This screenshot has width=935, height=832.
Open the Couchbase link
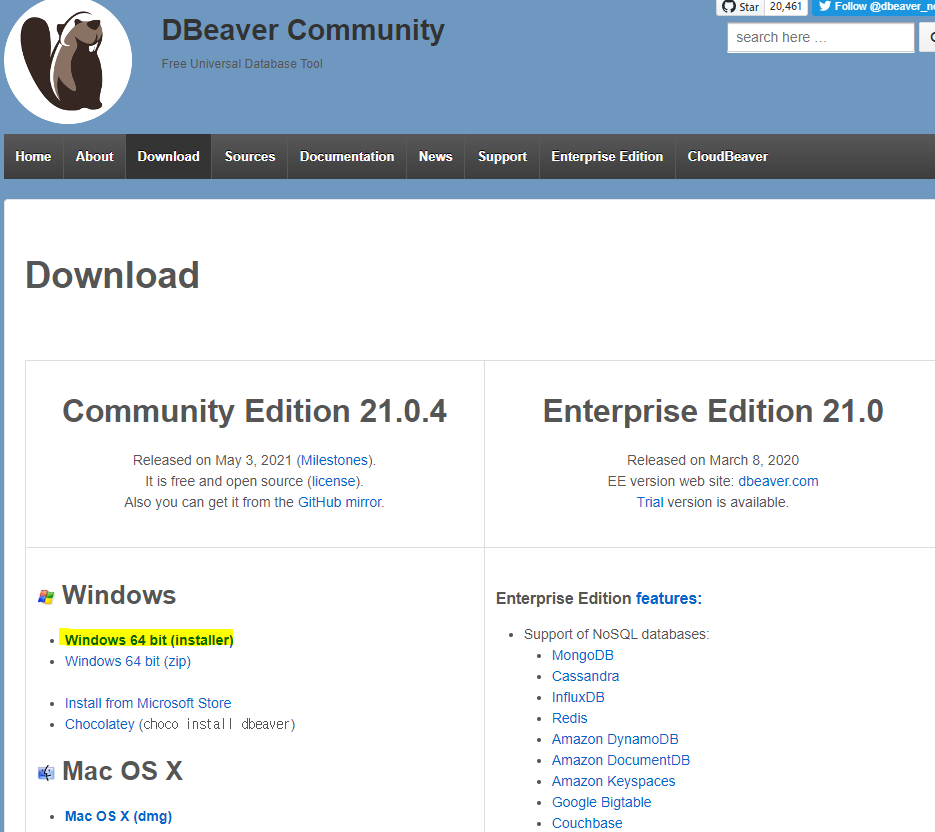point(587,823)
